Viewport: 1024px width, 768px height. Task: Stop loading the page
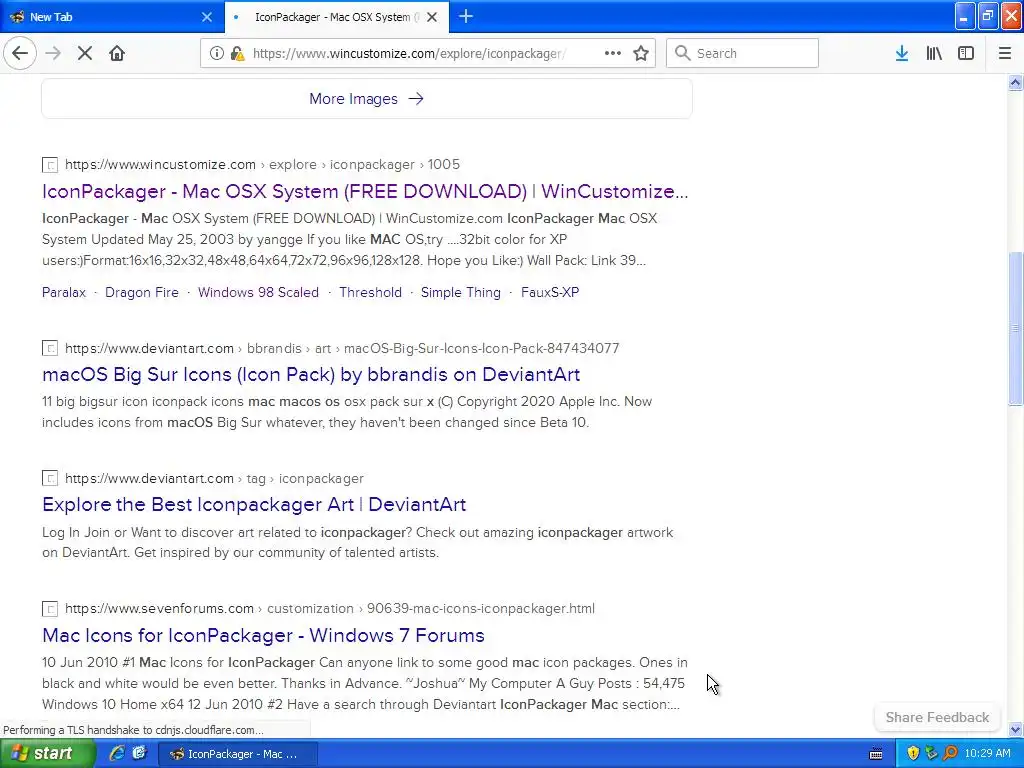click(85, 53)
